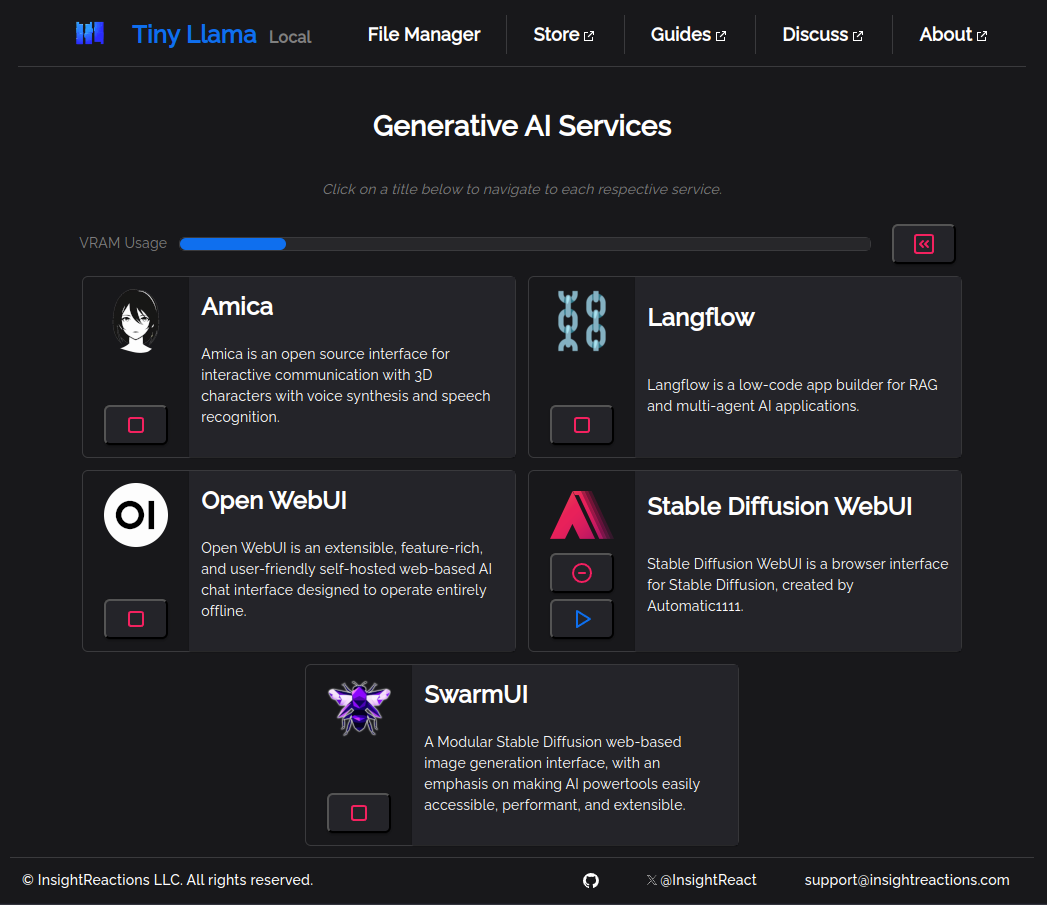Toggle the Amica service stop button
Screen dimensions: 1047x905
(x=136, y=425)
